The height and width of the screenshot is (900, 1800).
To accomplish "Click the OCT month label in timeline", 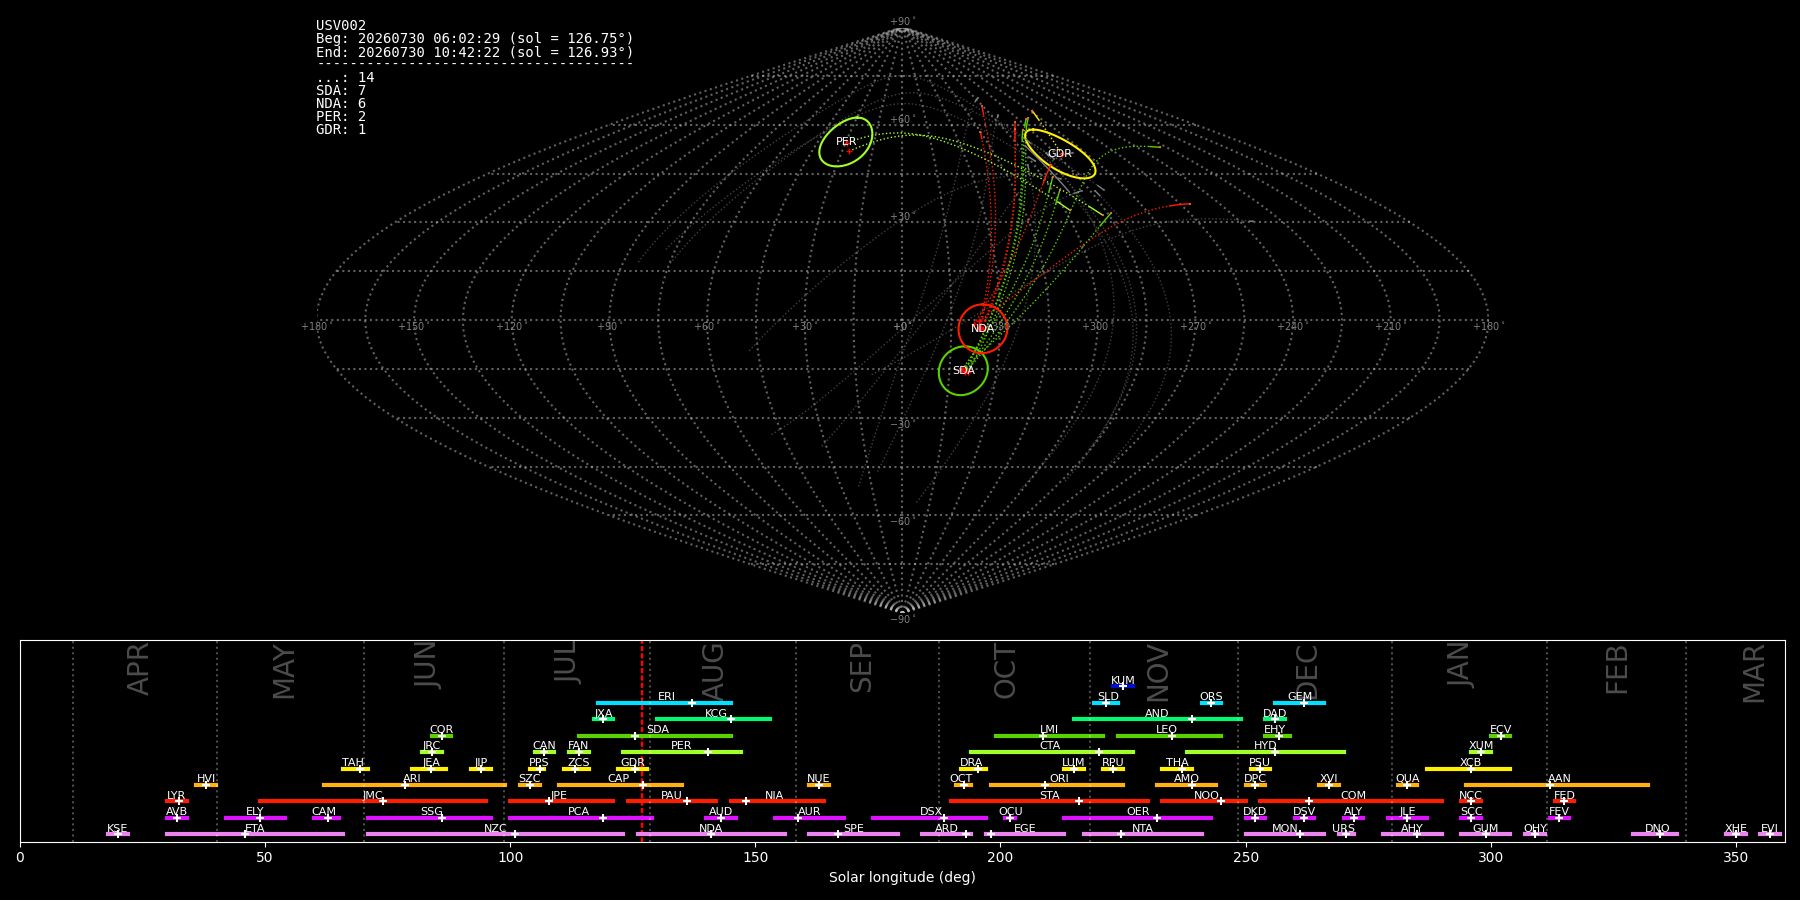I will tap(1005, 672).
